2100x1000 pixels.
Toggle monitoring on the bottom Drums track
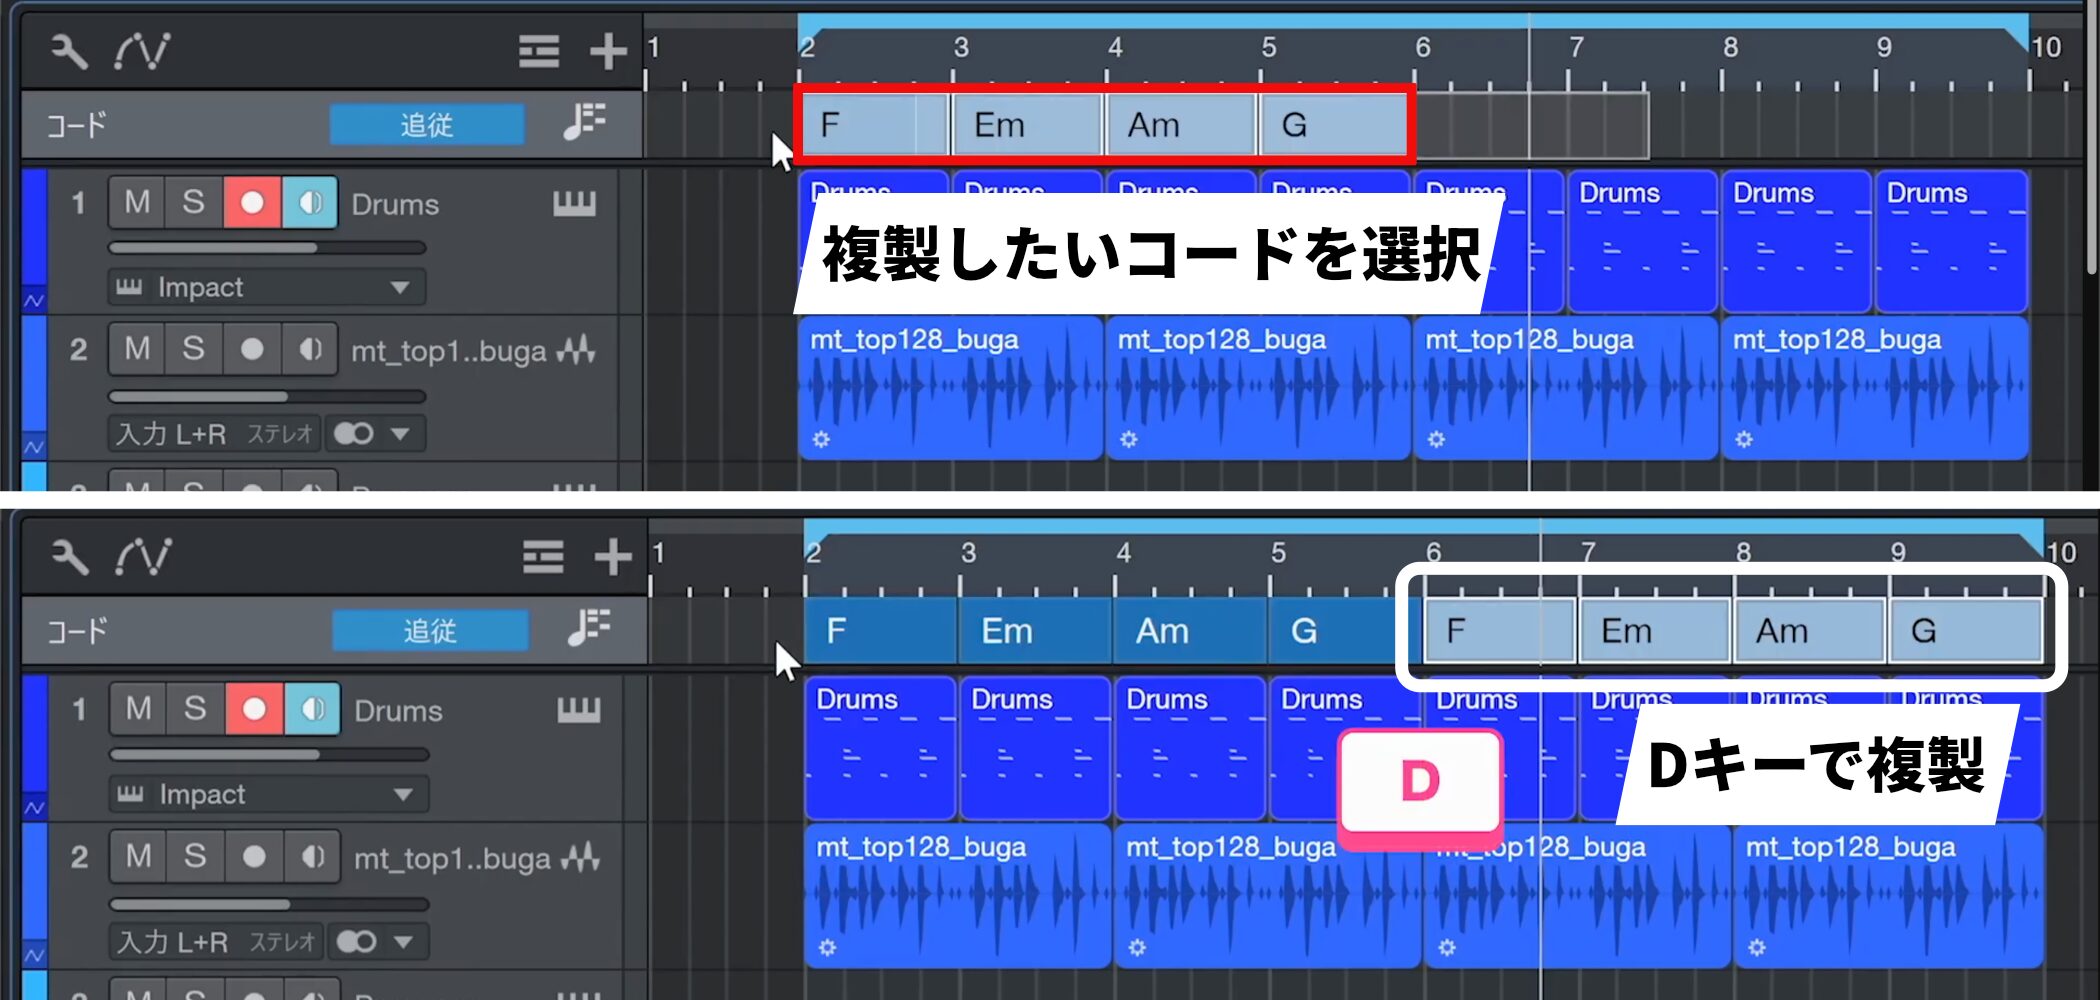click(313, 709)
